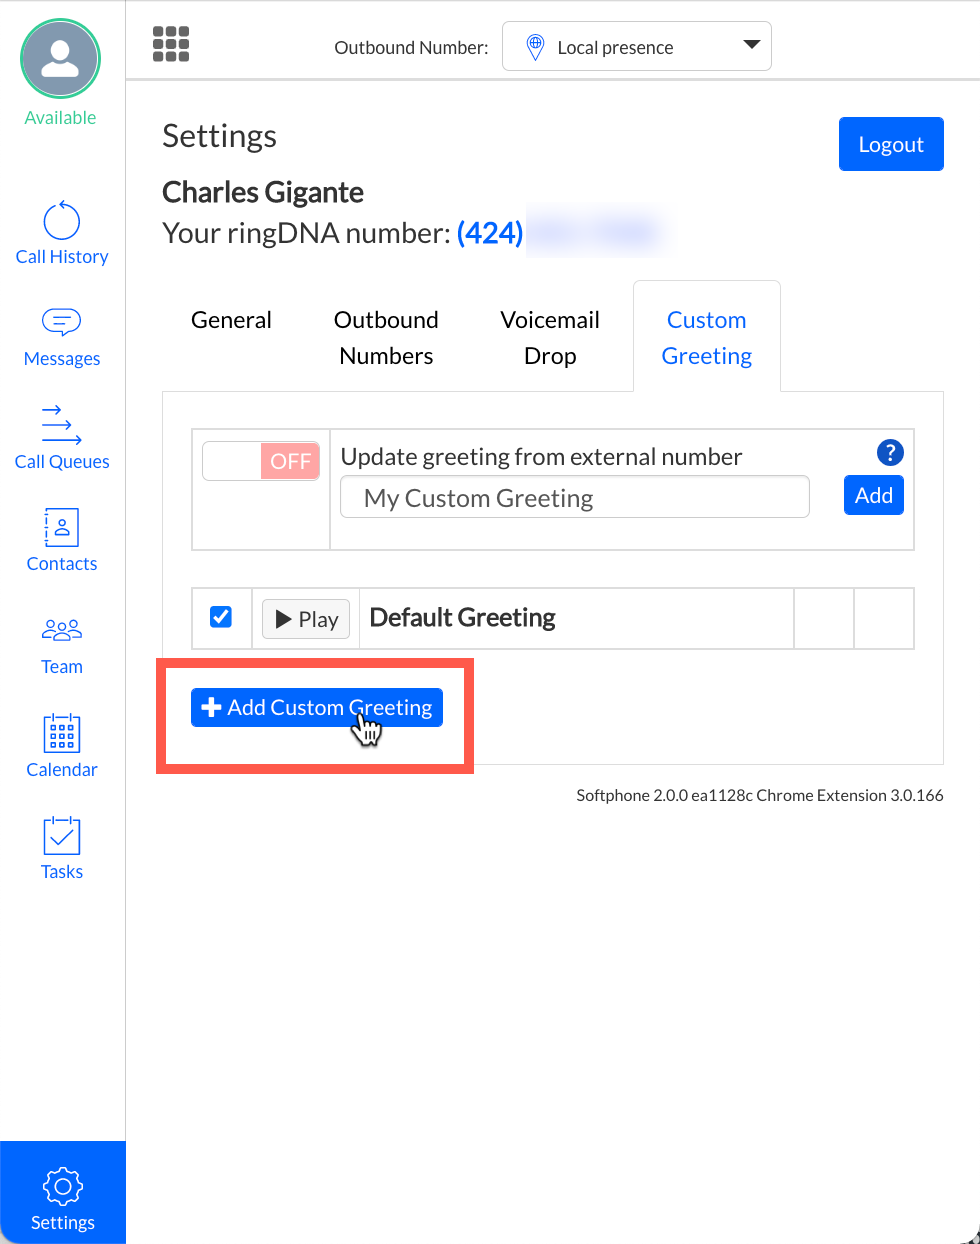
Task: Click the My Custom Greeting input field
Action: (x=574, y=498)
